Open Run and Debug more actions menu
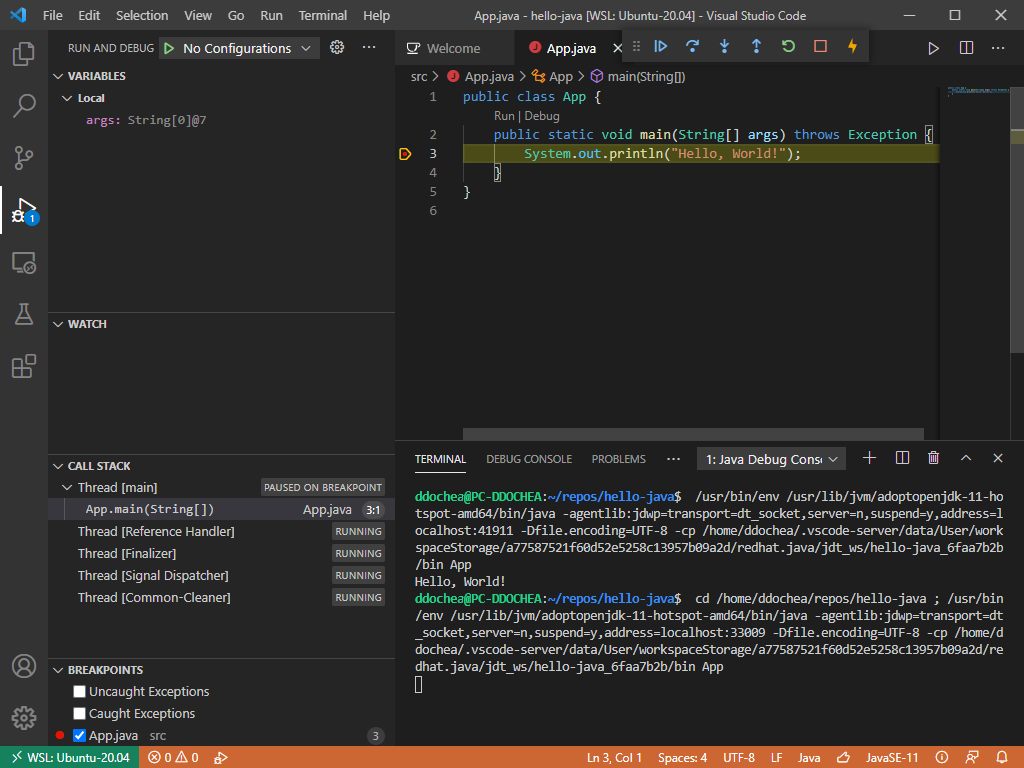 tap(369, 47)
